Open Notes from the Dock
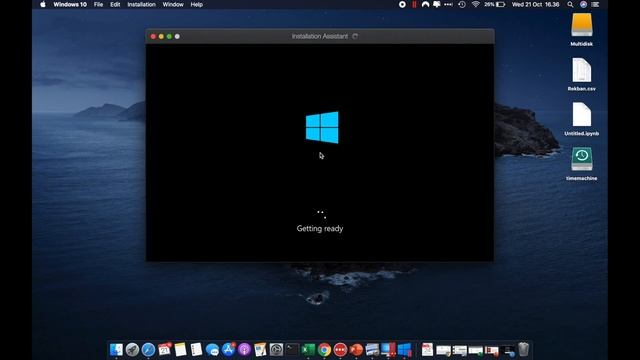 pos(180,350)
